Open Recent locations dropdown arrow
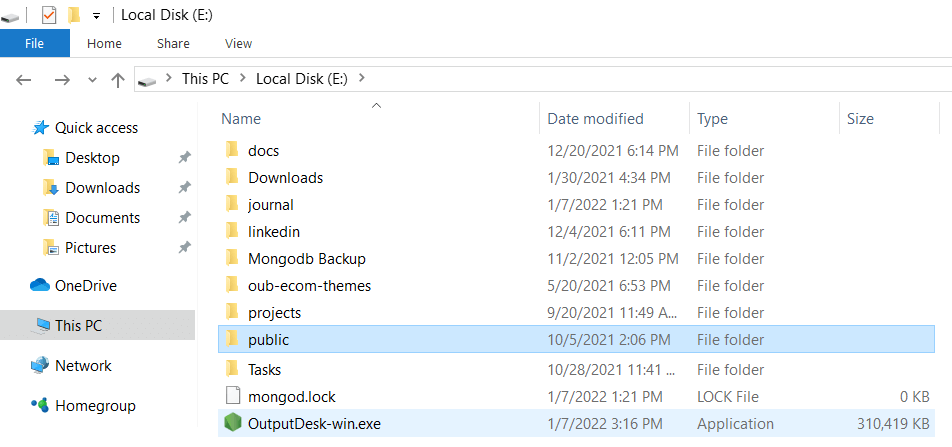Screen dimensions: 952x447 coord(92,80)
